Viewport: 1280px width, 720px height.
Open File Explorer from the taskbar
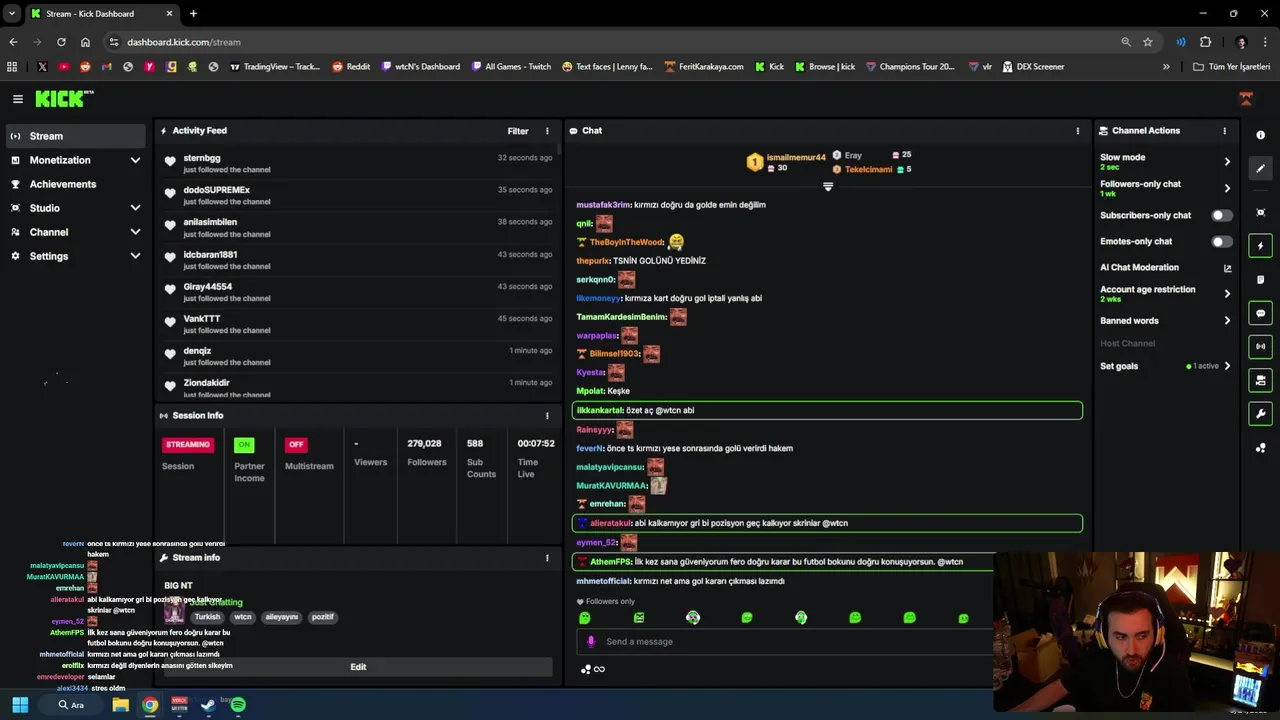120,705
